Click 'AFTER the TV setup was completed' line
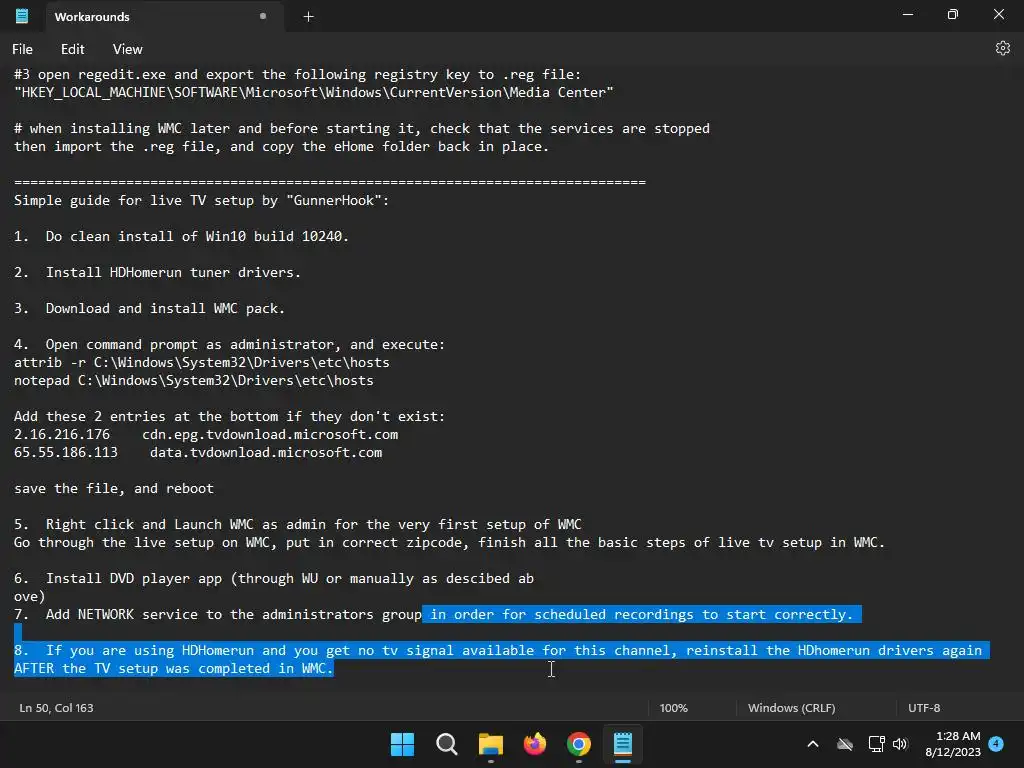The width and height of the screenshot is (1024, 768). [x=173, y=668]
